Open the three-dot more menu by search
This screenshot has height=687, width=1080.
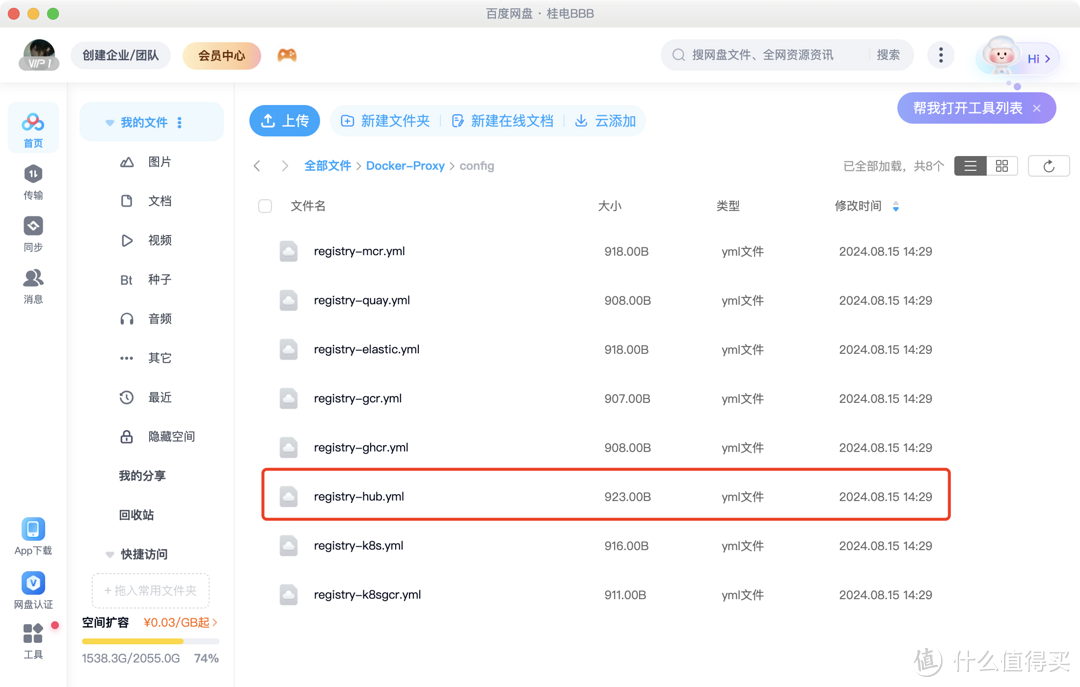click(940, 55)
